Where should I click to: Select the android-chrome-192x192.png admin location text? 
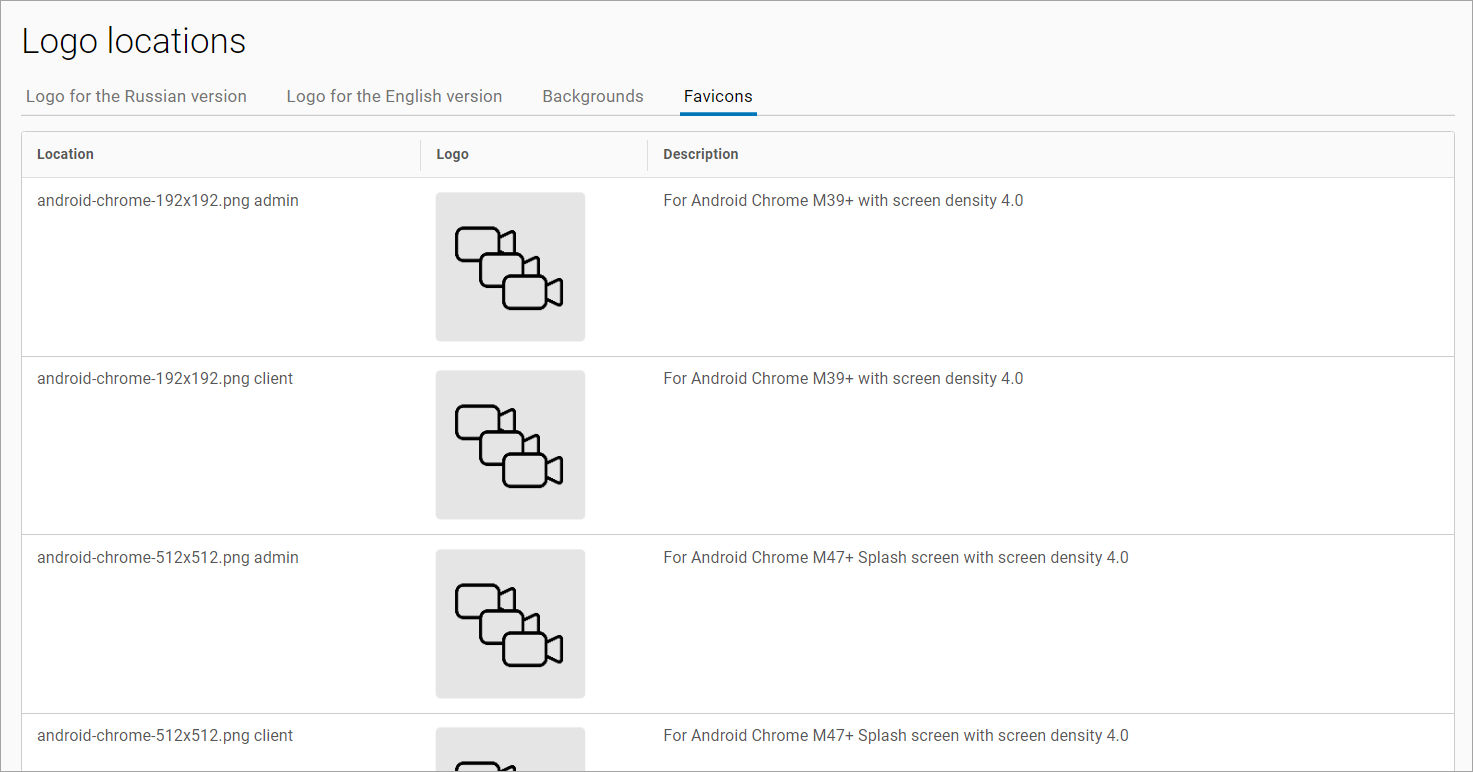pyautogui.click(x=168, y=201)
